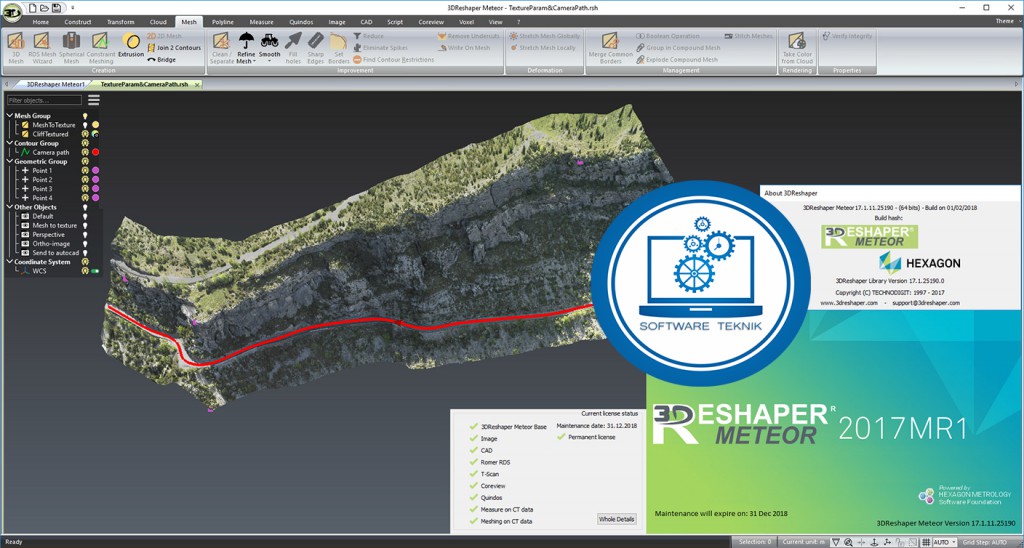
Task: Collapse the Mesh Group tree node
Action: (x=10, y=116)
